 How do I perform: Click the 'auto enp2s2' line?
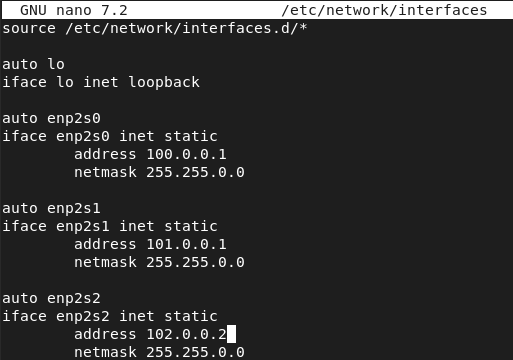coord(51,298)
